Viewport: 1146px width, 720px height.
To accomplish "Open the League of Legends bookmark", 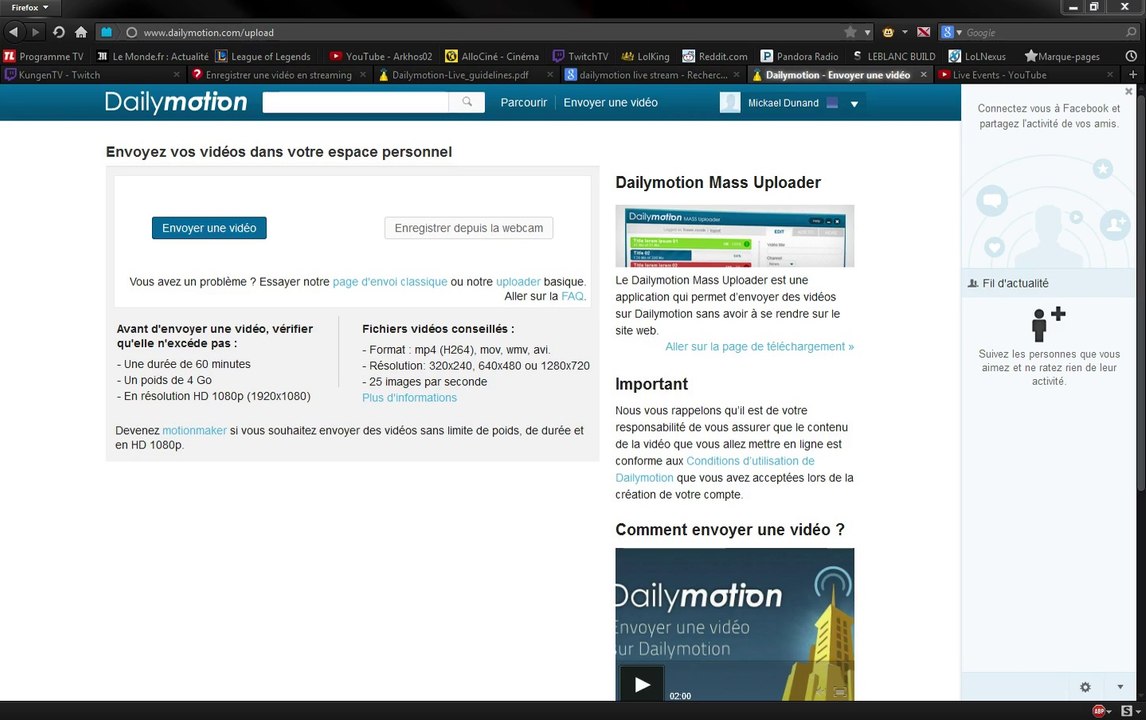I will [x=263, y=56].
